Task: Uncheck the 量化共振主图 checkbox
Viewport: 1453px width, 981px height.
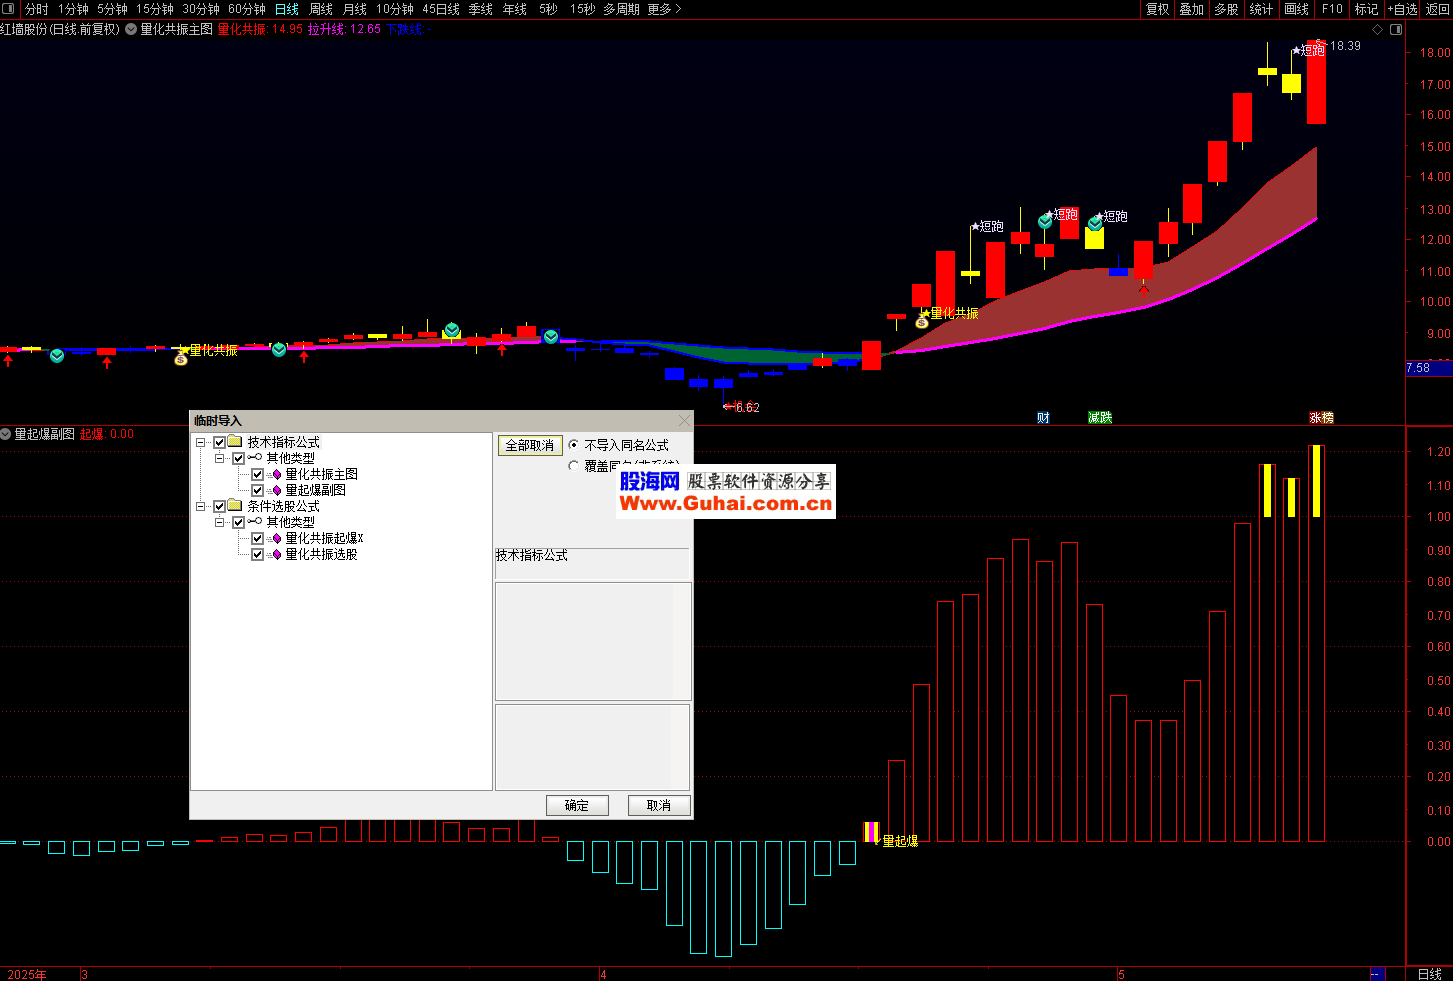Action: [257, 474]
